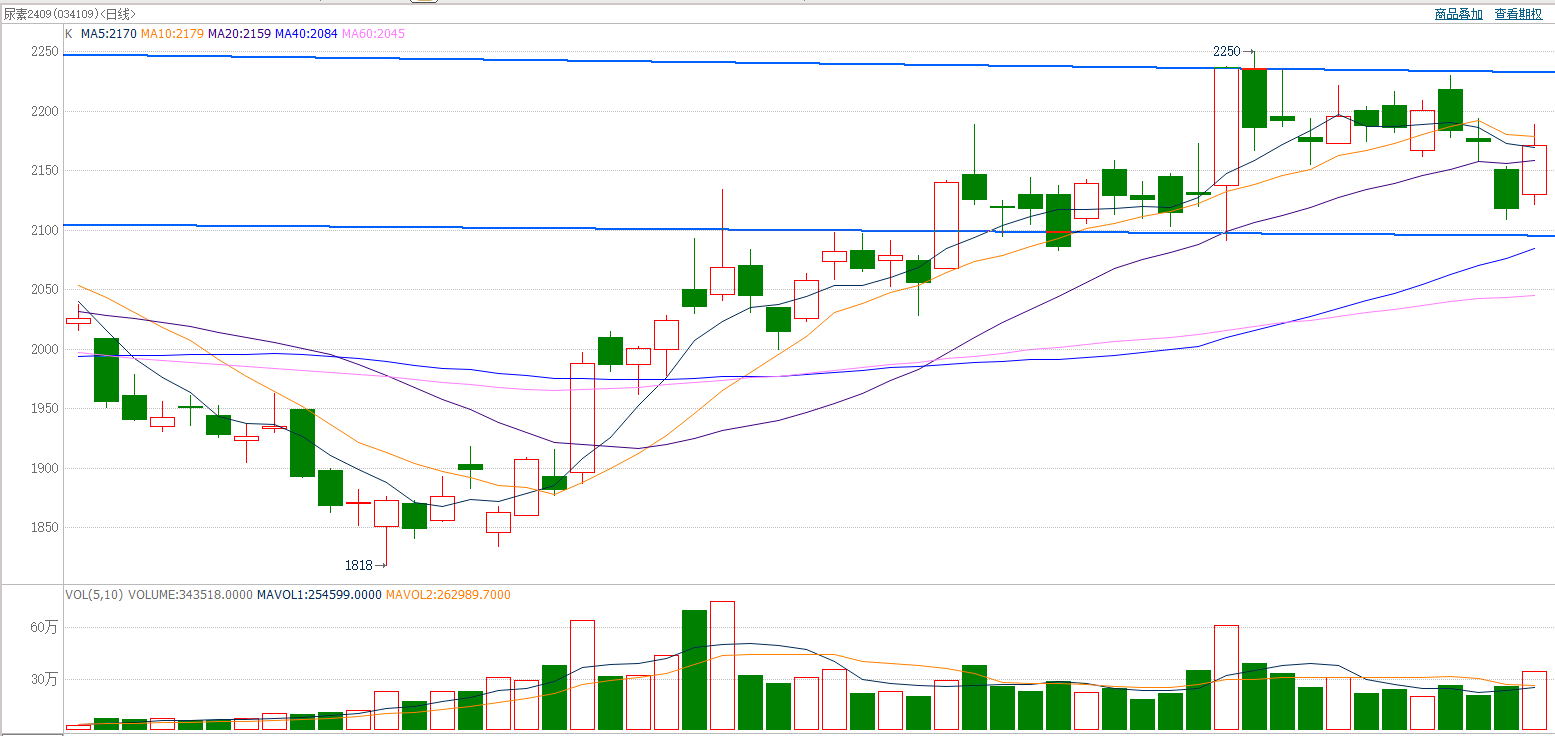Select the 1850 price axis label
The height and width of the screenshot is (736, 1555).
pyautogui.click(x=45, y=528)
